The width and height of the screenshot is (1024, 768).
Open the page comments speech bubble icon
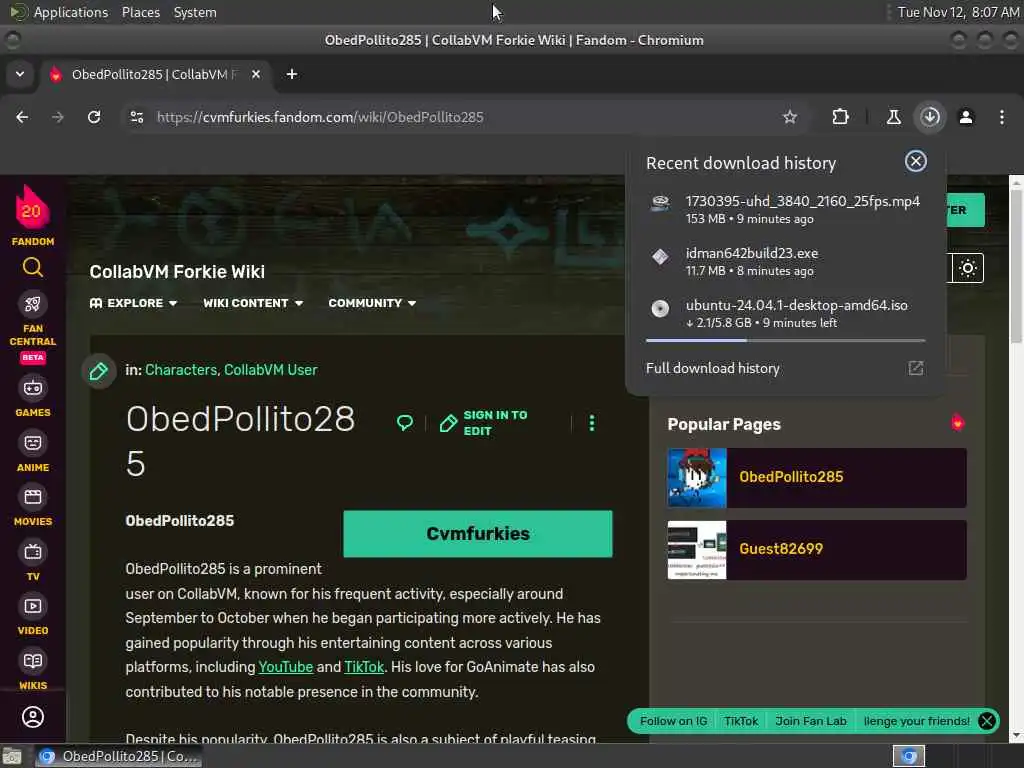pos(405,423)
